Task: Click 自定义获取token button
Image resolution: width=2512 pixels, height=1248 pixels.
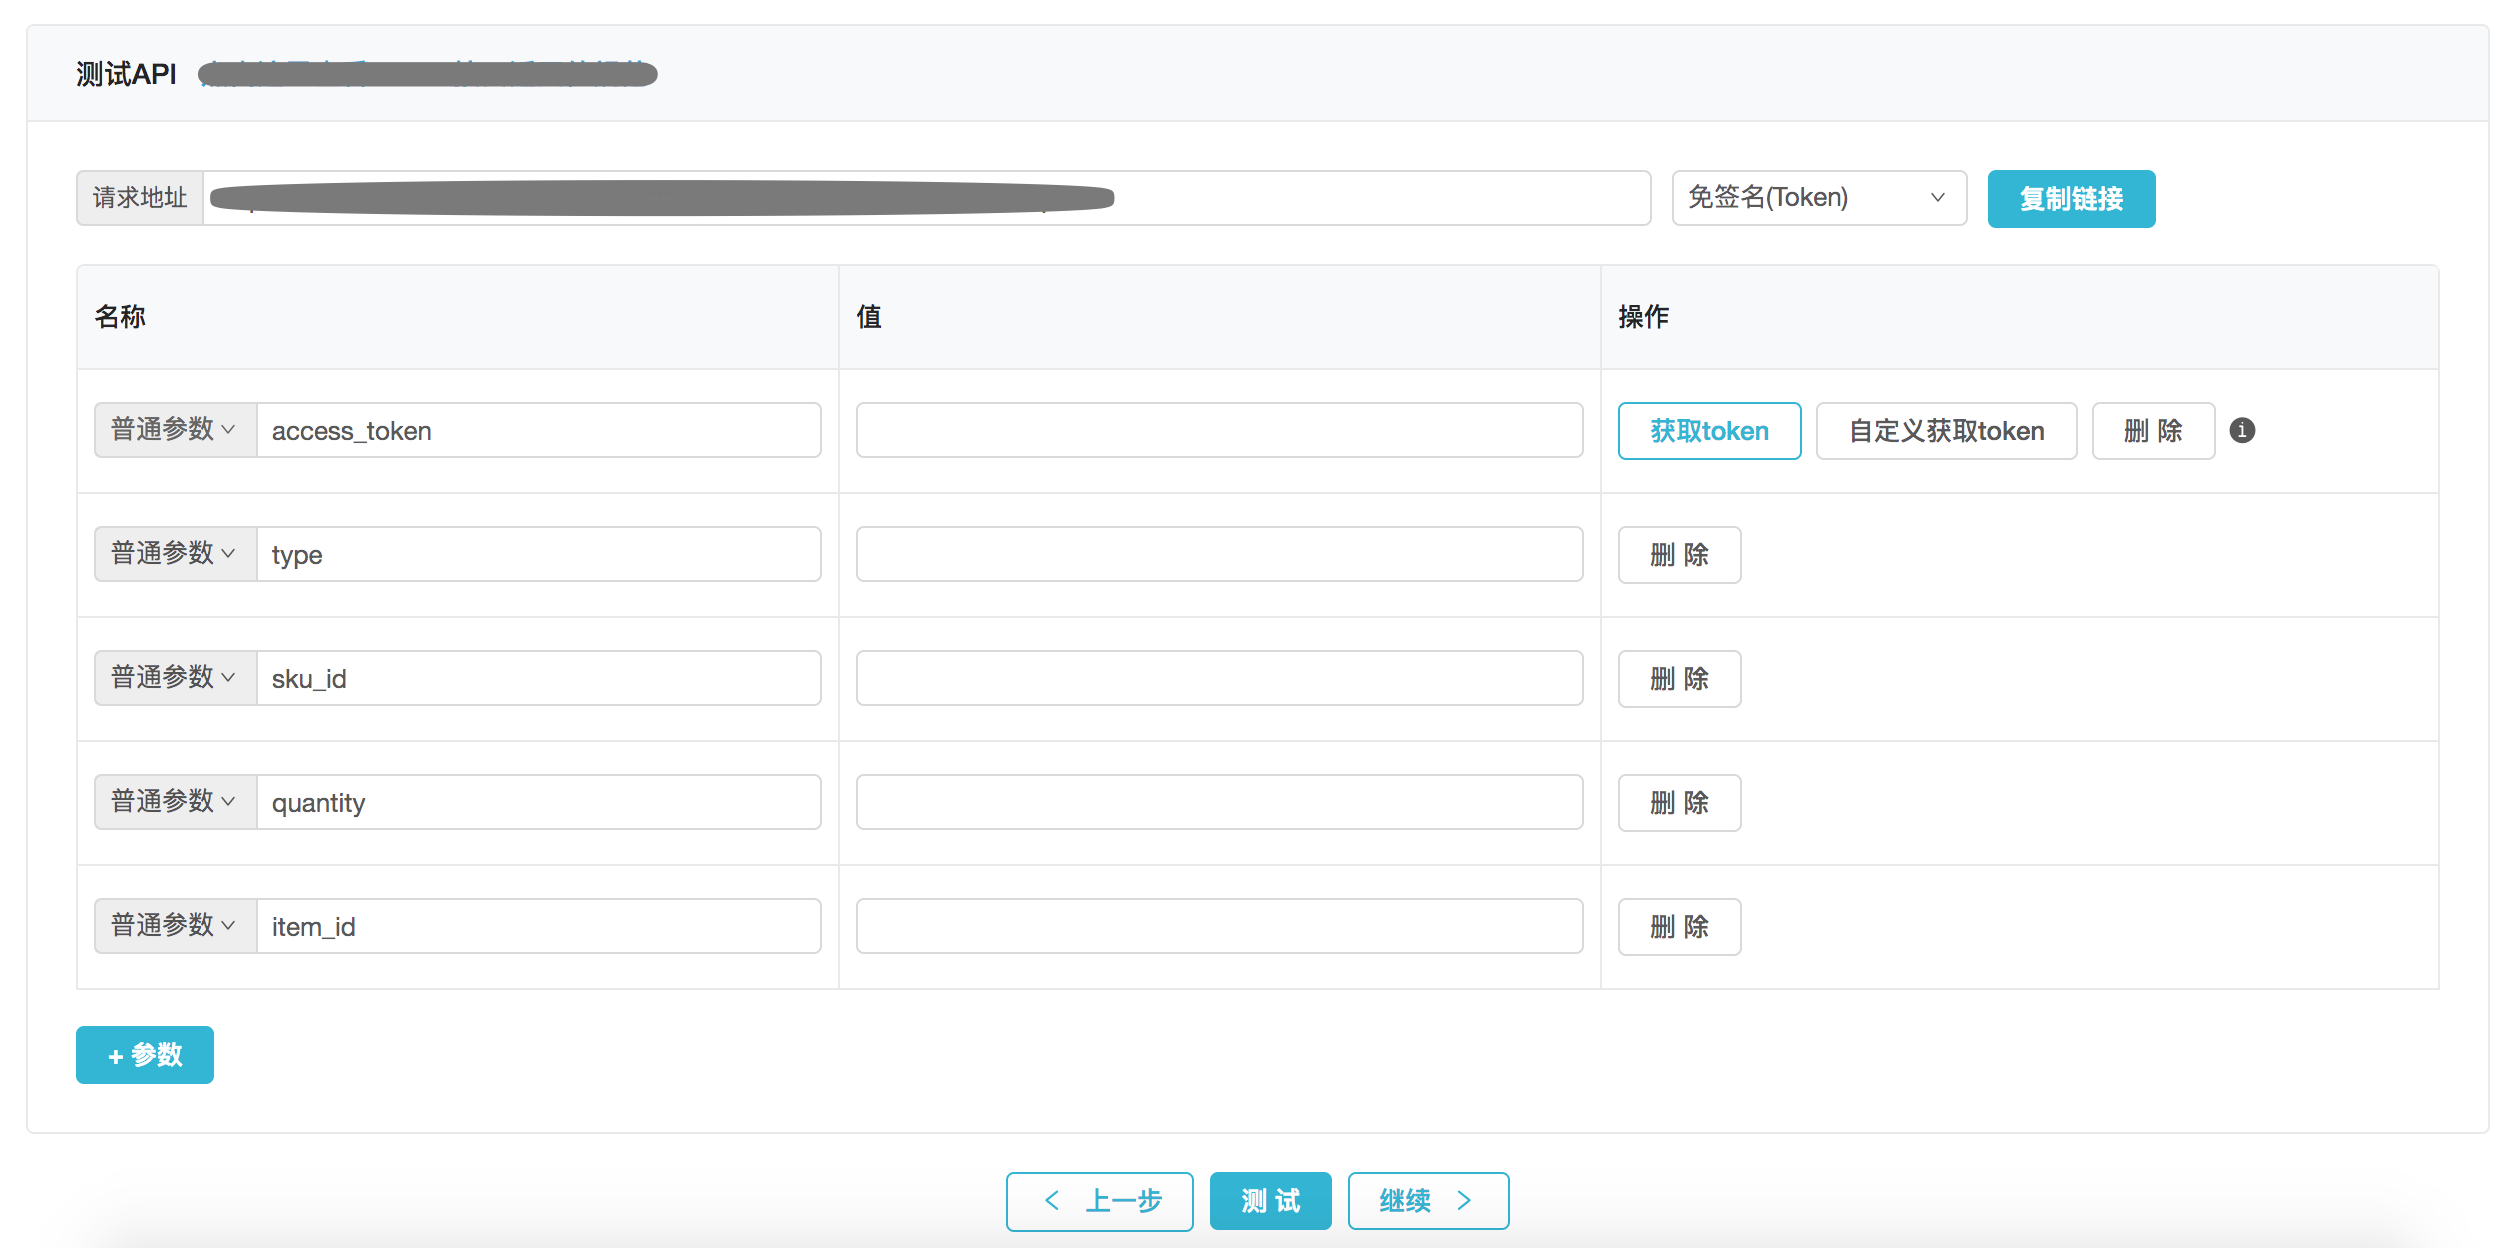Action: 1945,431
